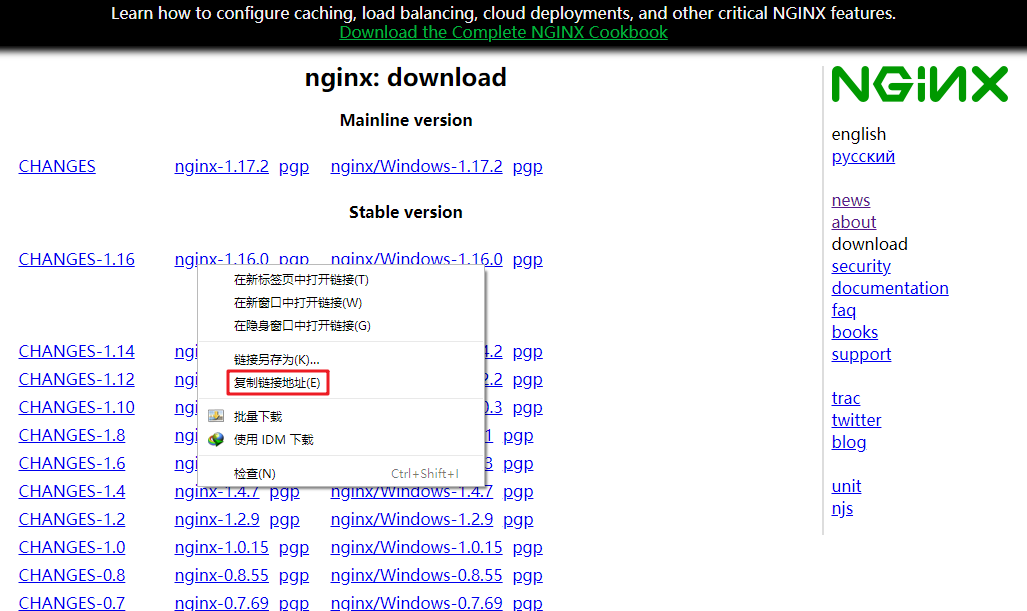
Task: Open CHANGES-1.14 link
Action: point(77,352)
